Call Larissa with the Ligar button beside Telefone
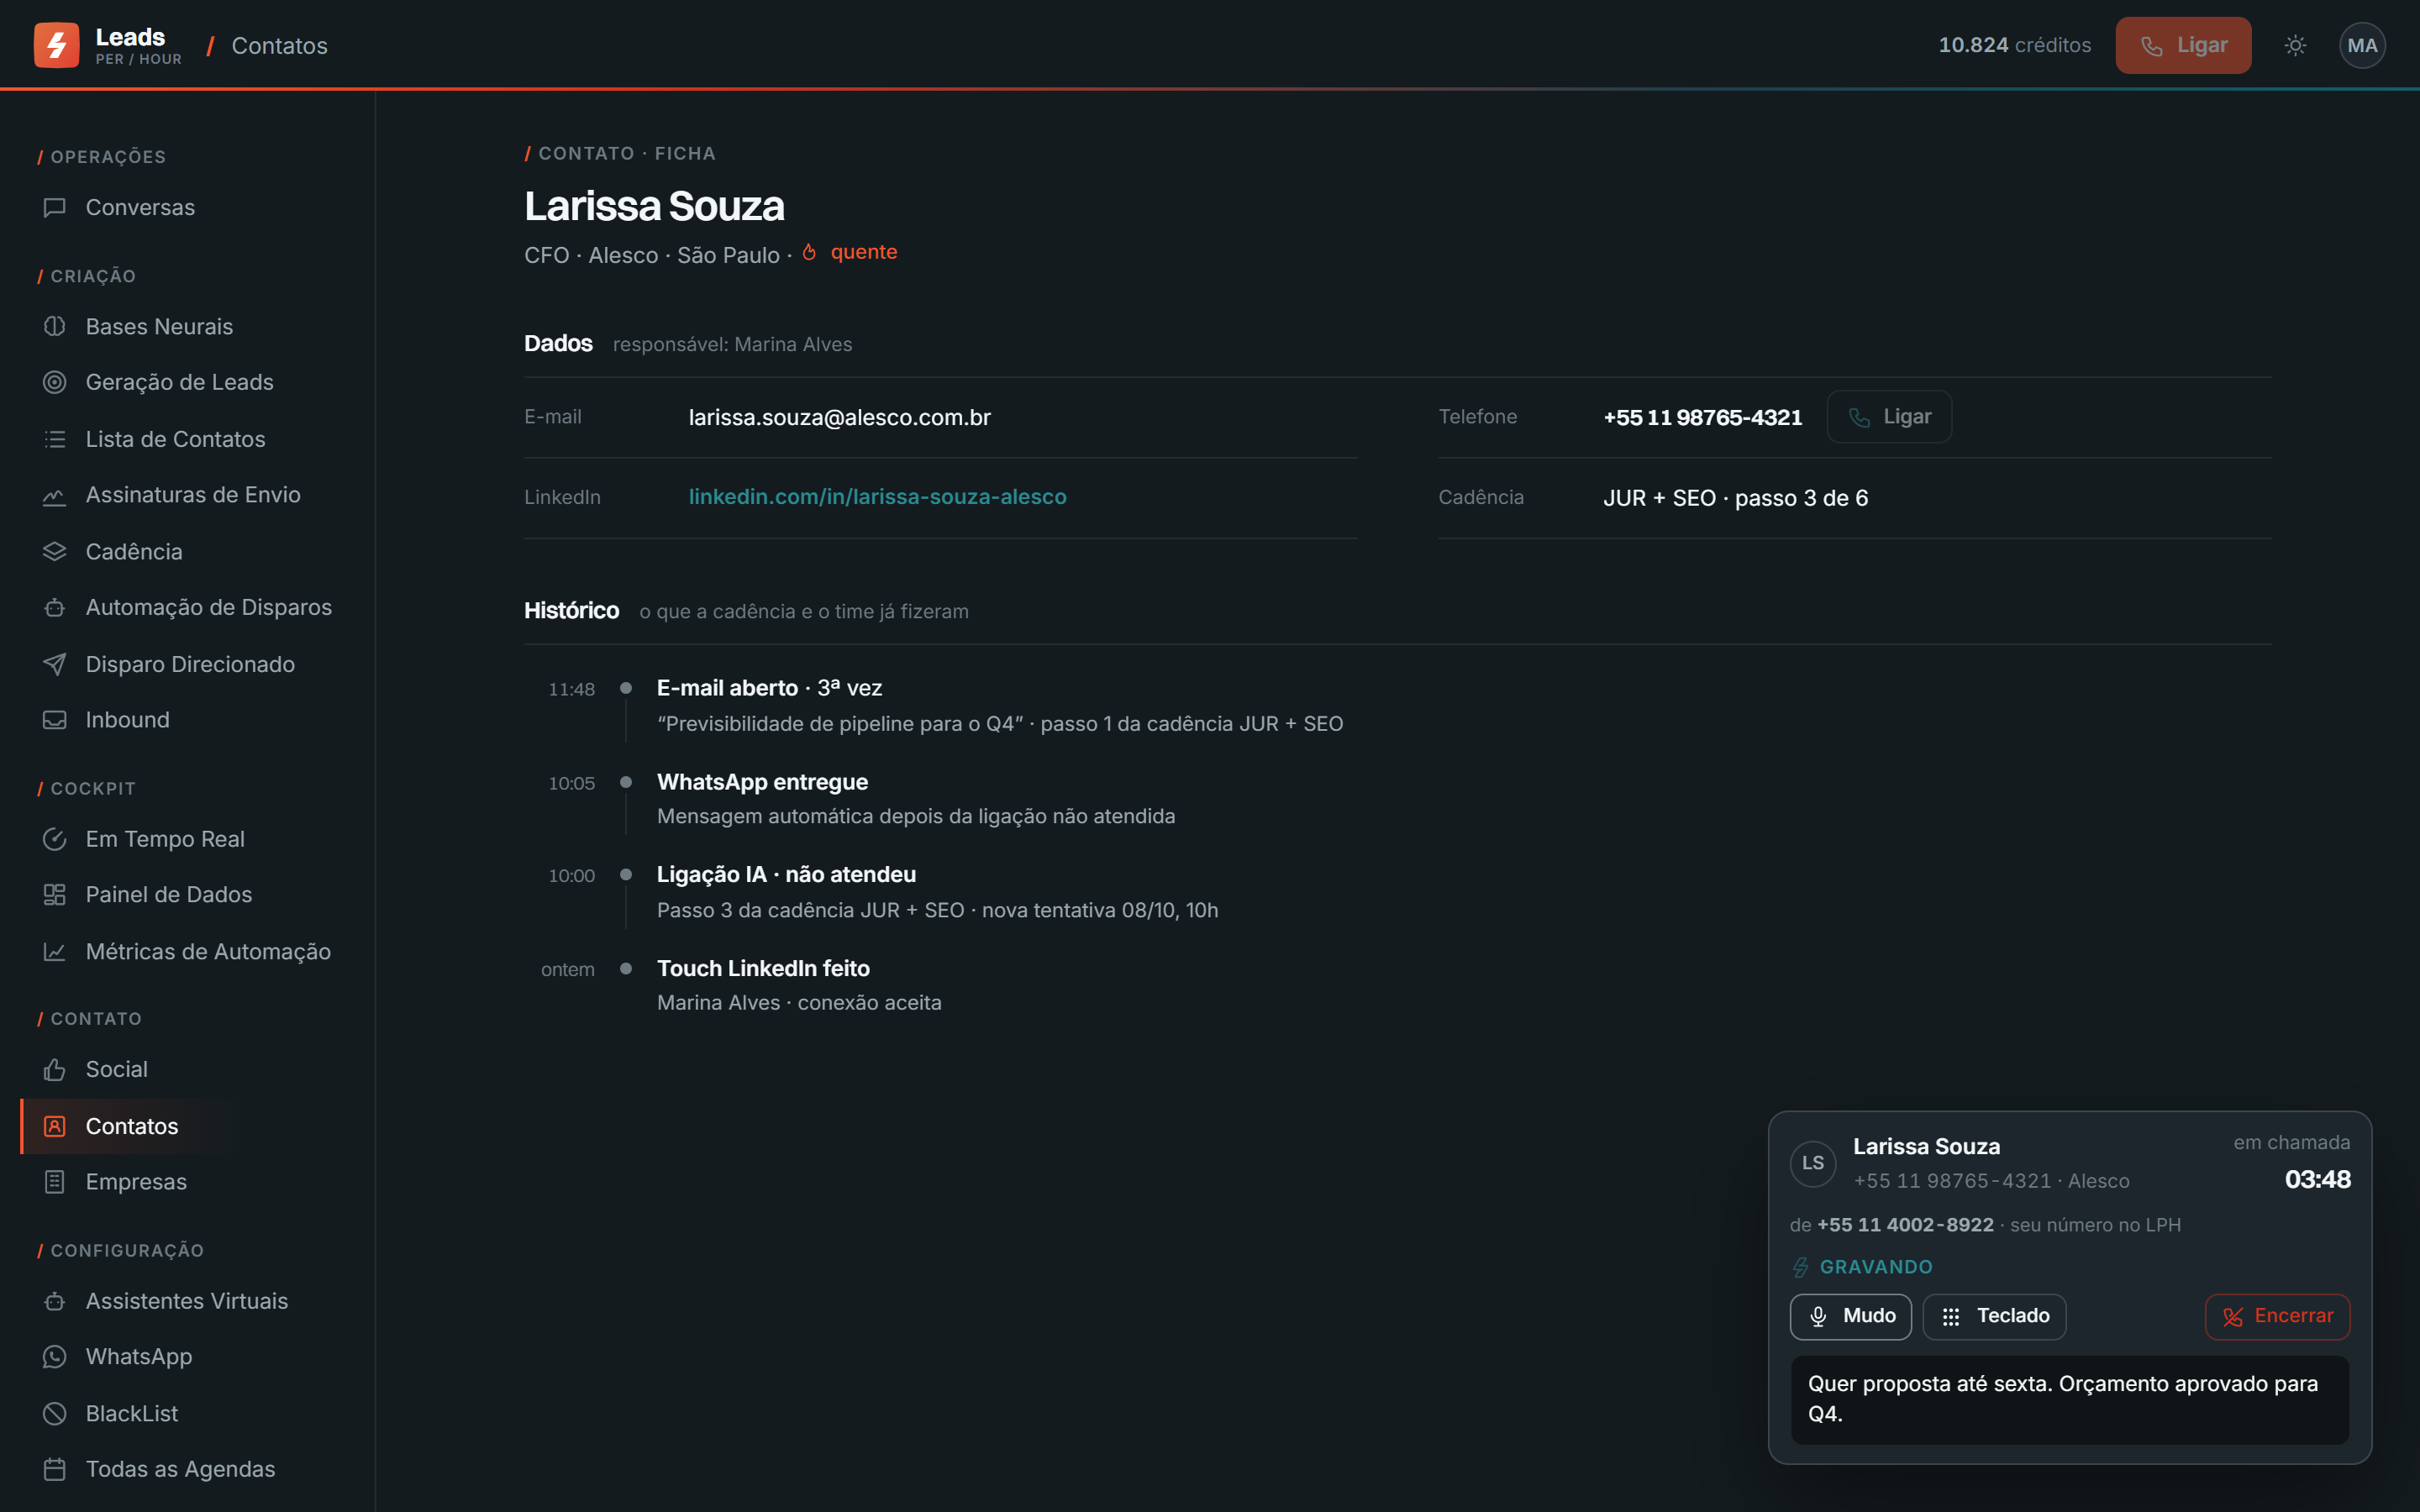The image size is (2420, 1512). [x=1889, y=417]
